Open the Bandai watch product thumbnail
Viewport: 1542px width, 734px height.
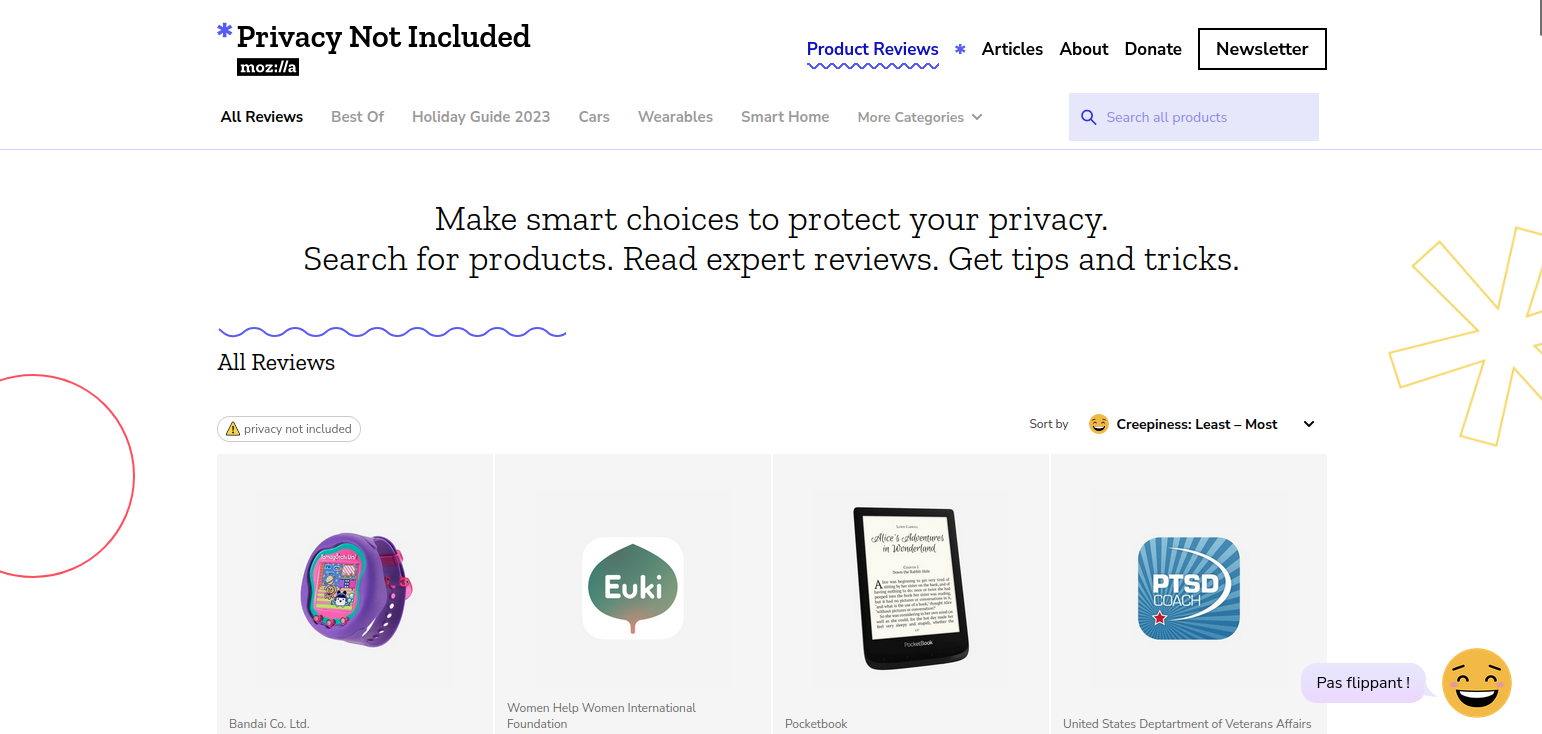[354, 589]
